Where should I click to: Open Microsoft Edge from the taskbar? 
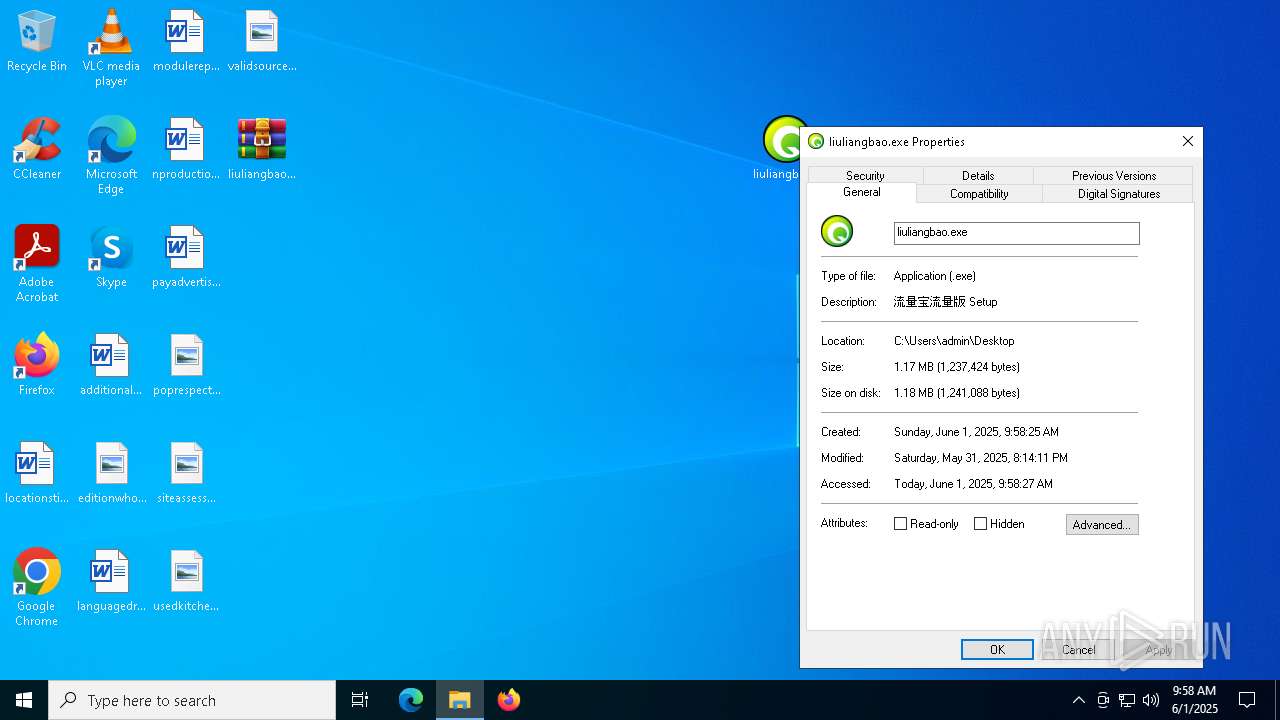pos(411,700)
